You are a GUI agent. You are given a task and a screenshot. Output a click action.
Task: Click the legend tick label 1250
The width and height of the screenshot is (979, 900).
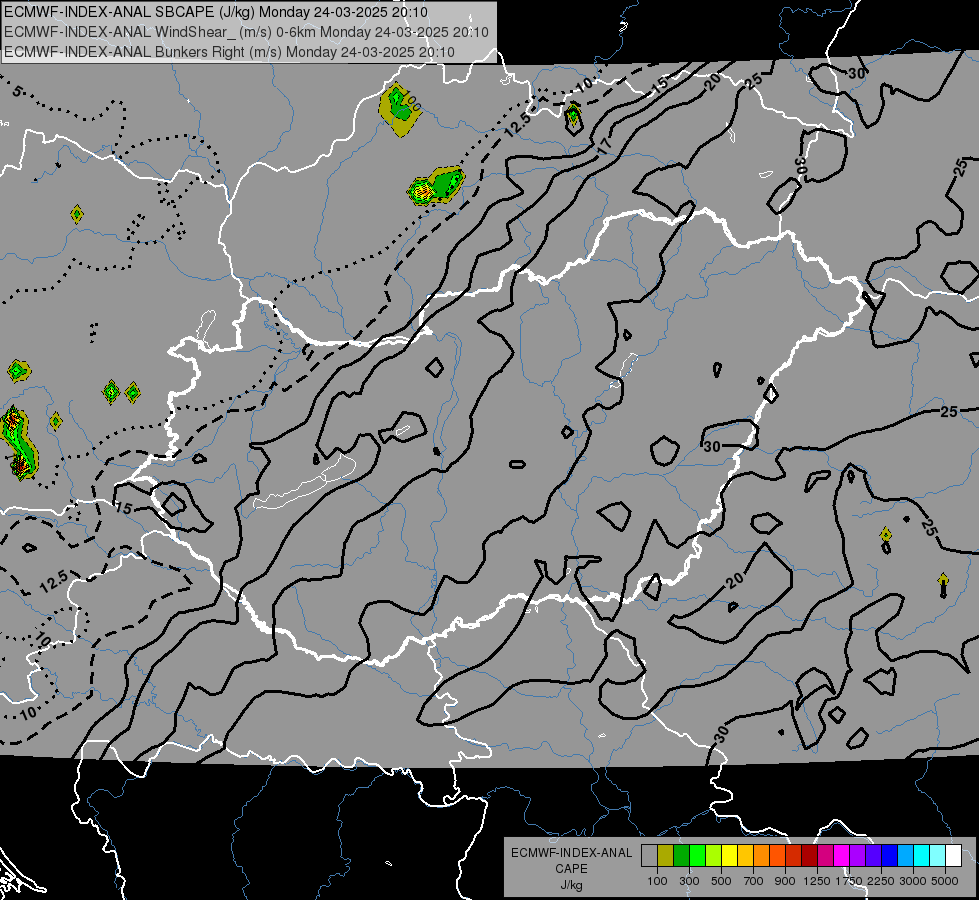point(817,881)
